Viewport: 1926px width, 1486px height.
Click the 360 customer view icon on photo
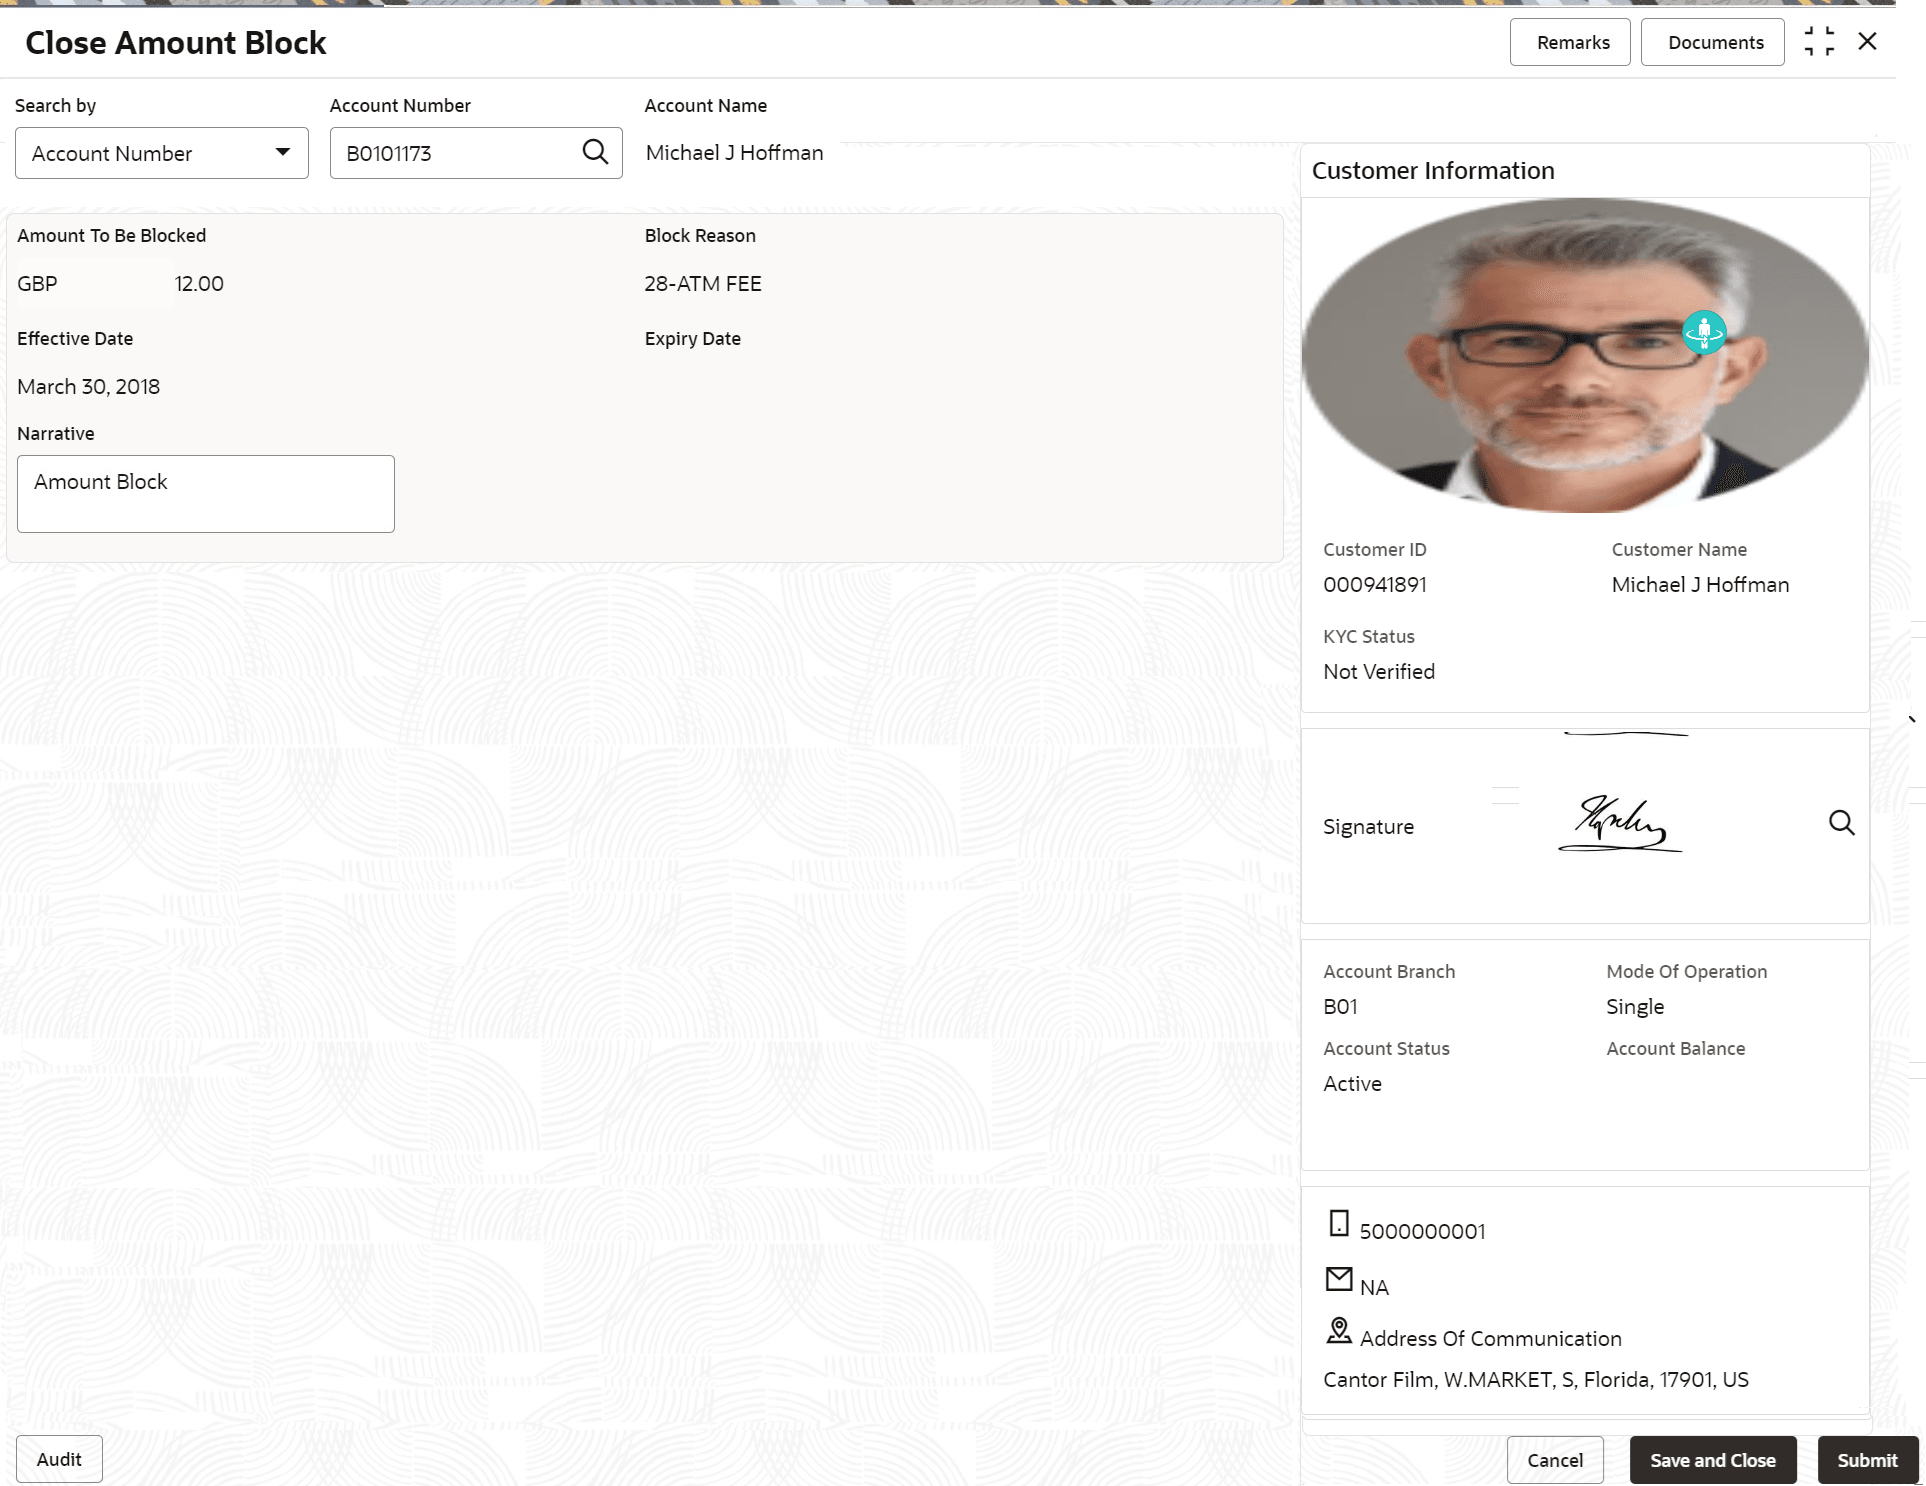(1704, 332)
